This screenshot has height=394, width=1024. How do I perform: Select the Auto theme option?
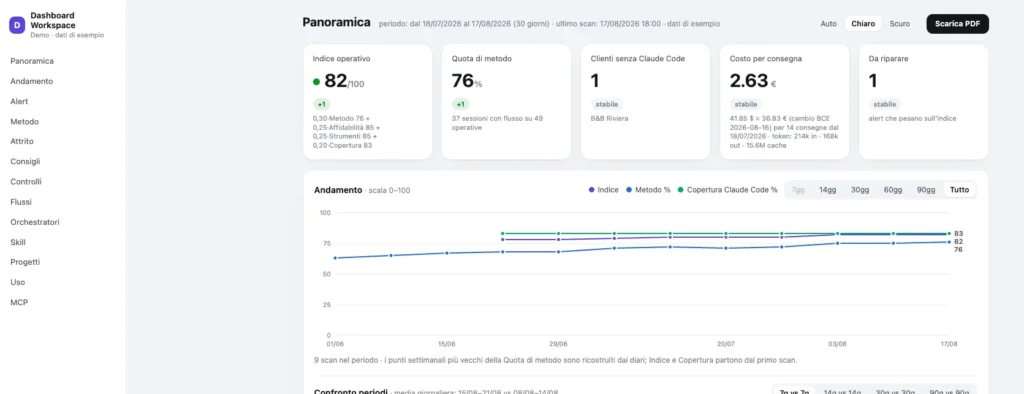(x=828, y=24)
